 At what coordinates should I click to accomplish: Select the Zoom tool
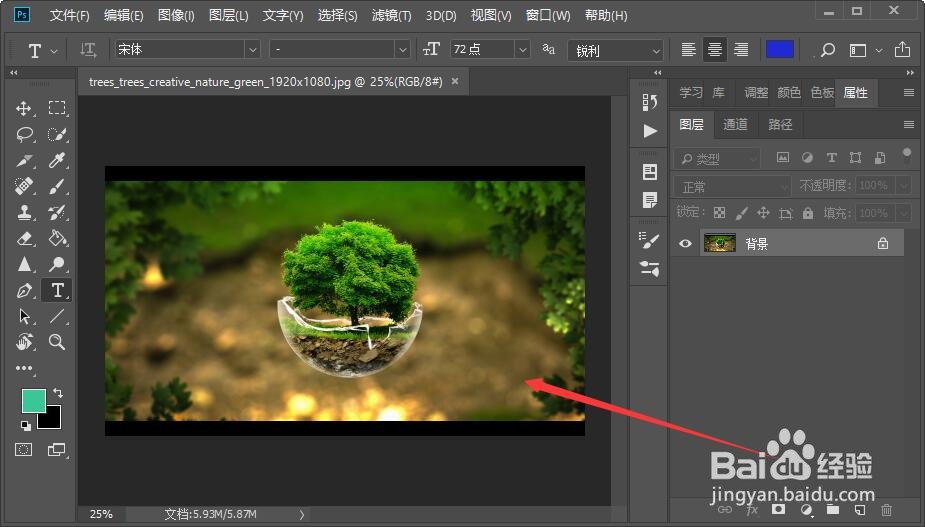(x=57, y=342)
